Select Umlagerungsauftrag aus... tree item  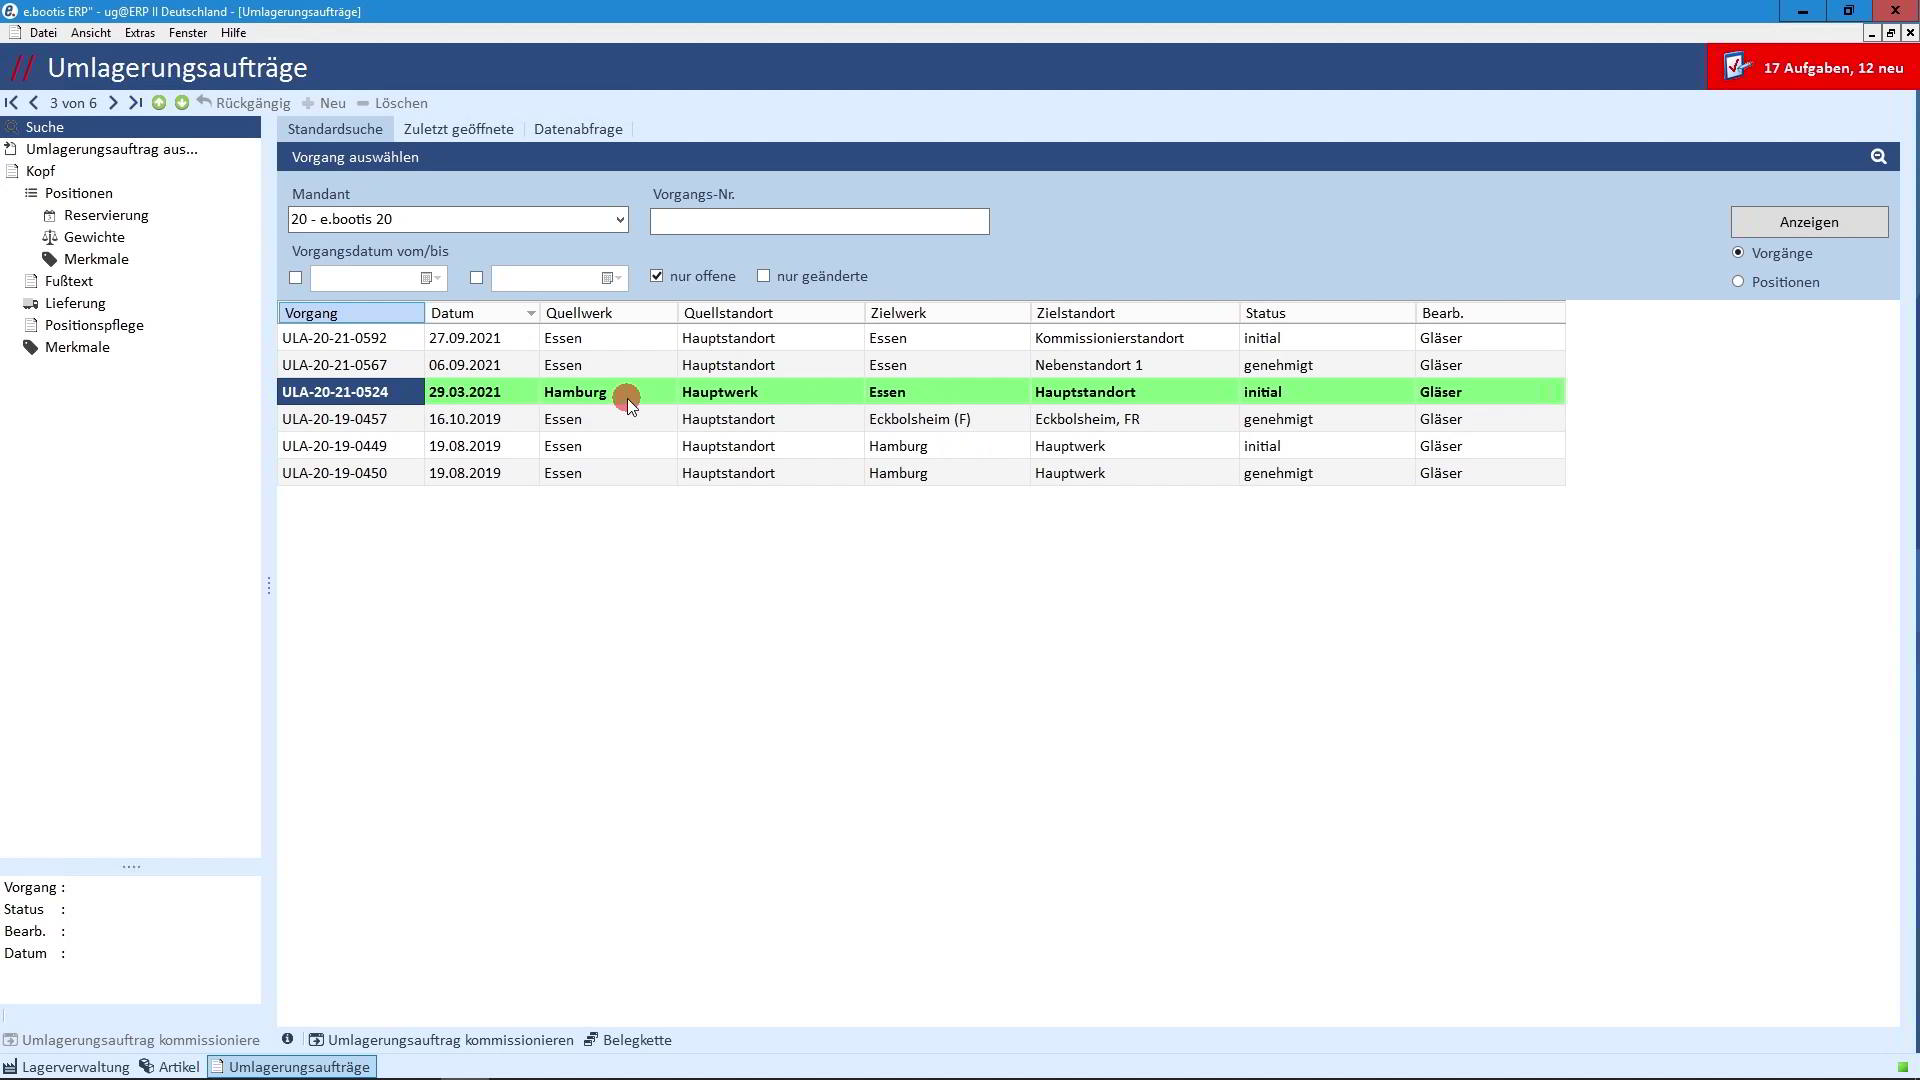[x=112, y=149]
